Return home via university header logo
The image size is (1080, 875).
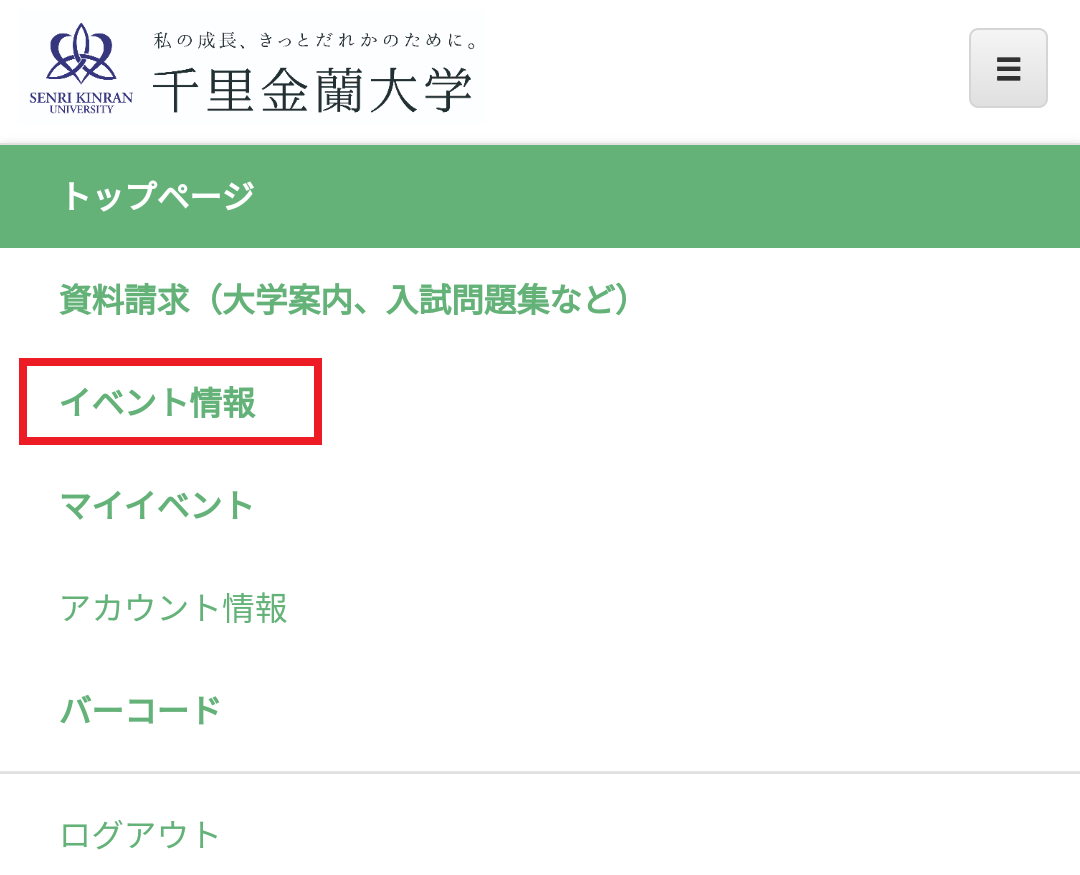[253, 69]
